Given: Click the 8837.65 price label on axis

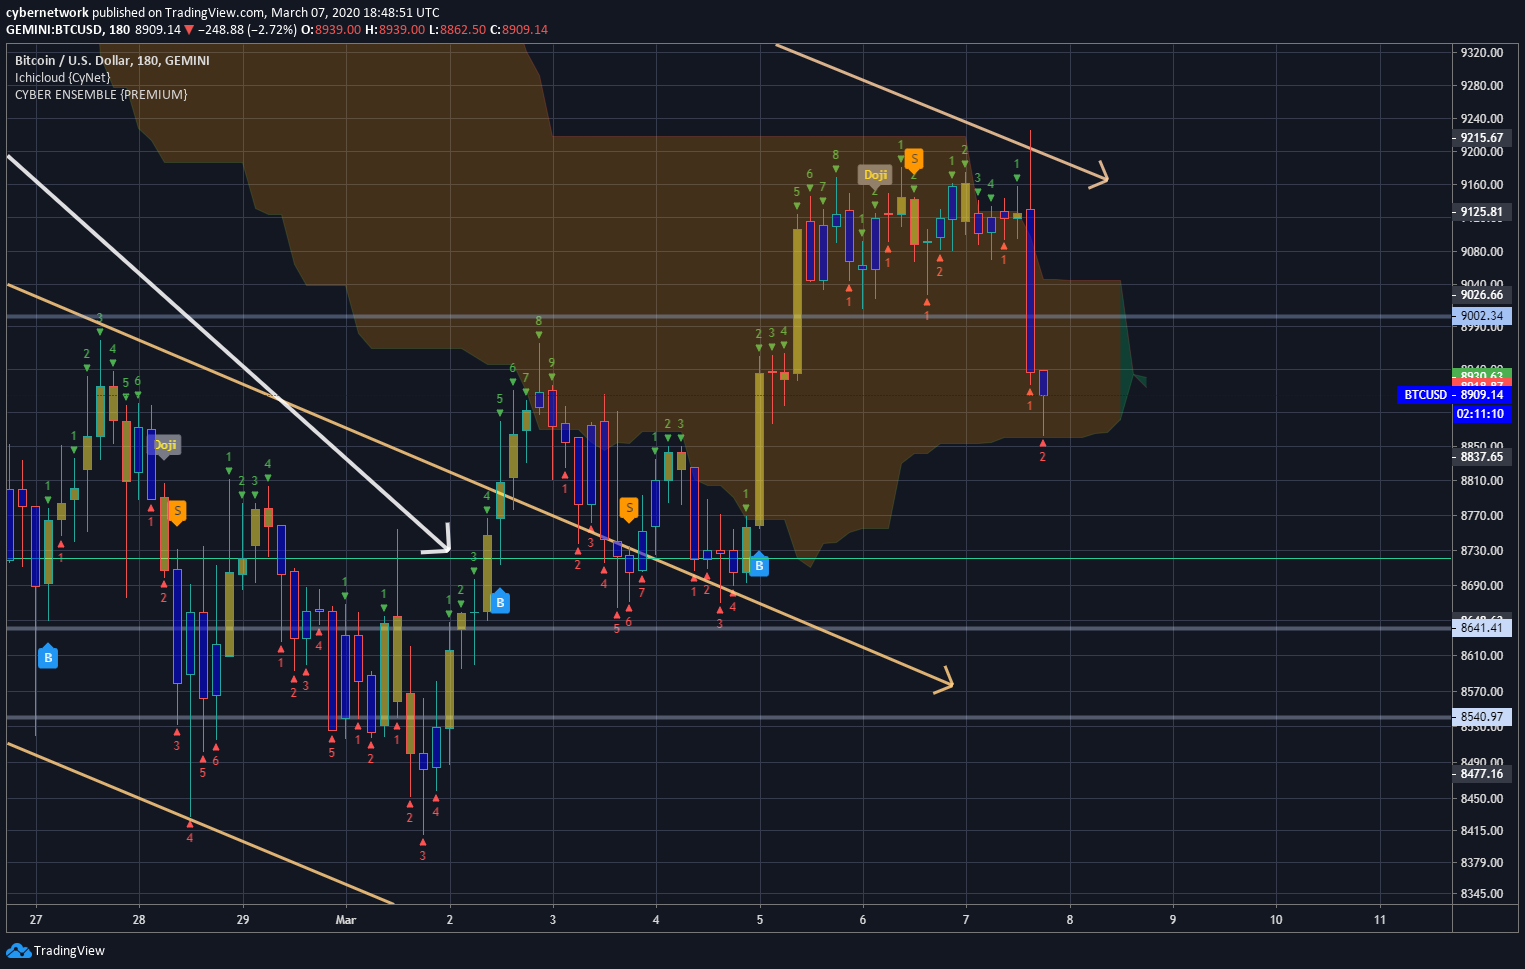Looking at the screenshot, I should click(x=1481, y=457).
